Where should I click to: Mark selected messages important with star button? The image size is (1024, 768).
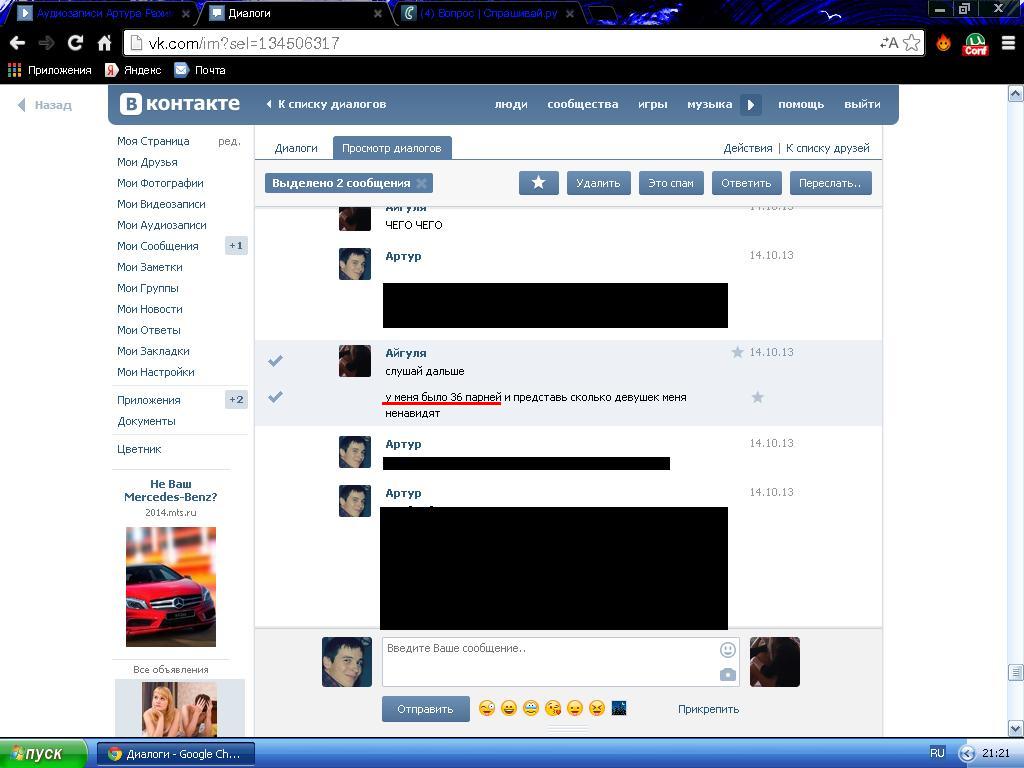pos(539,183)
